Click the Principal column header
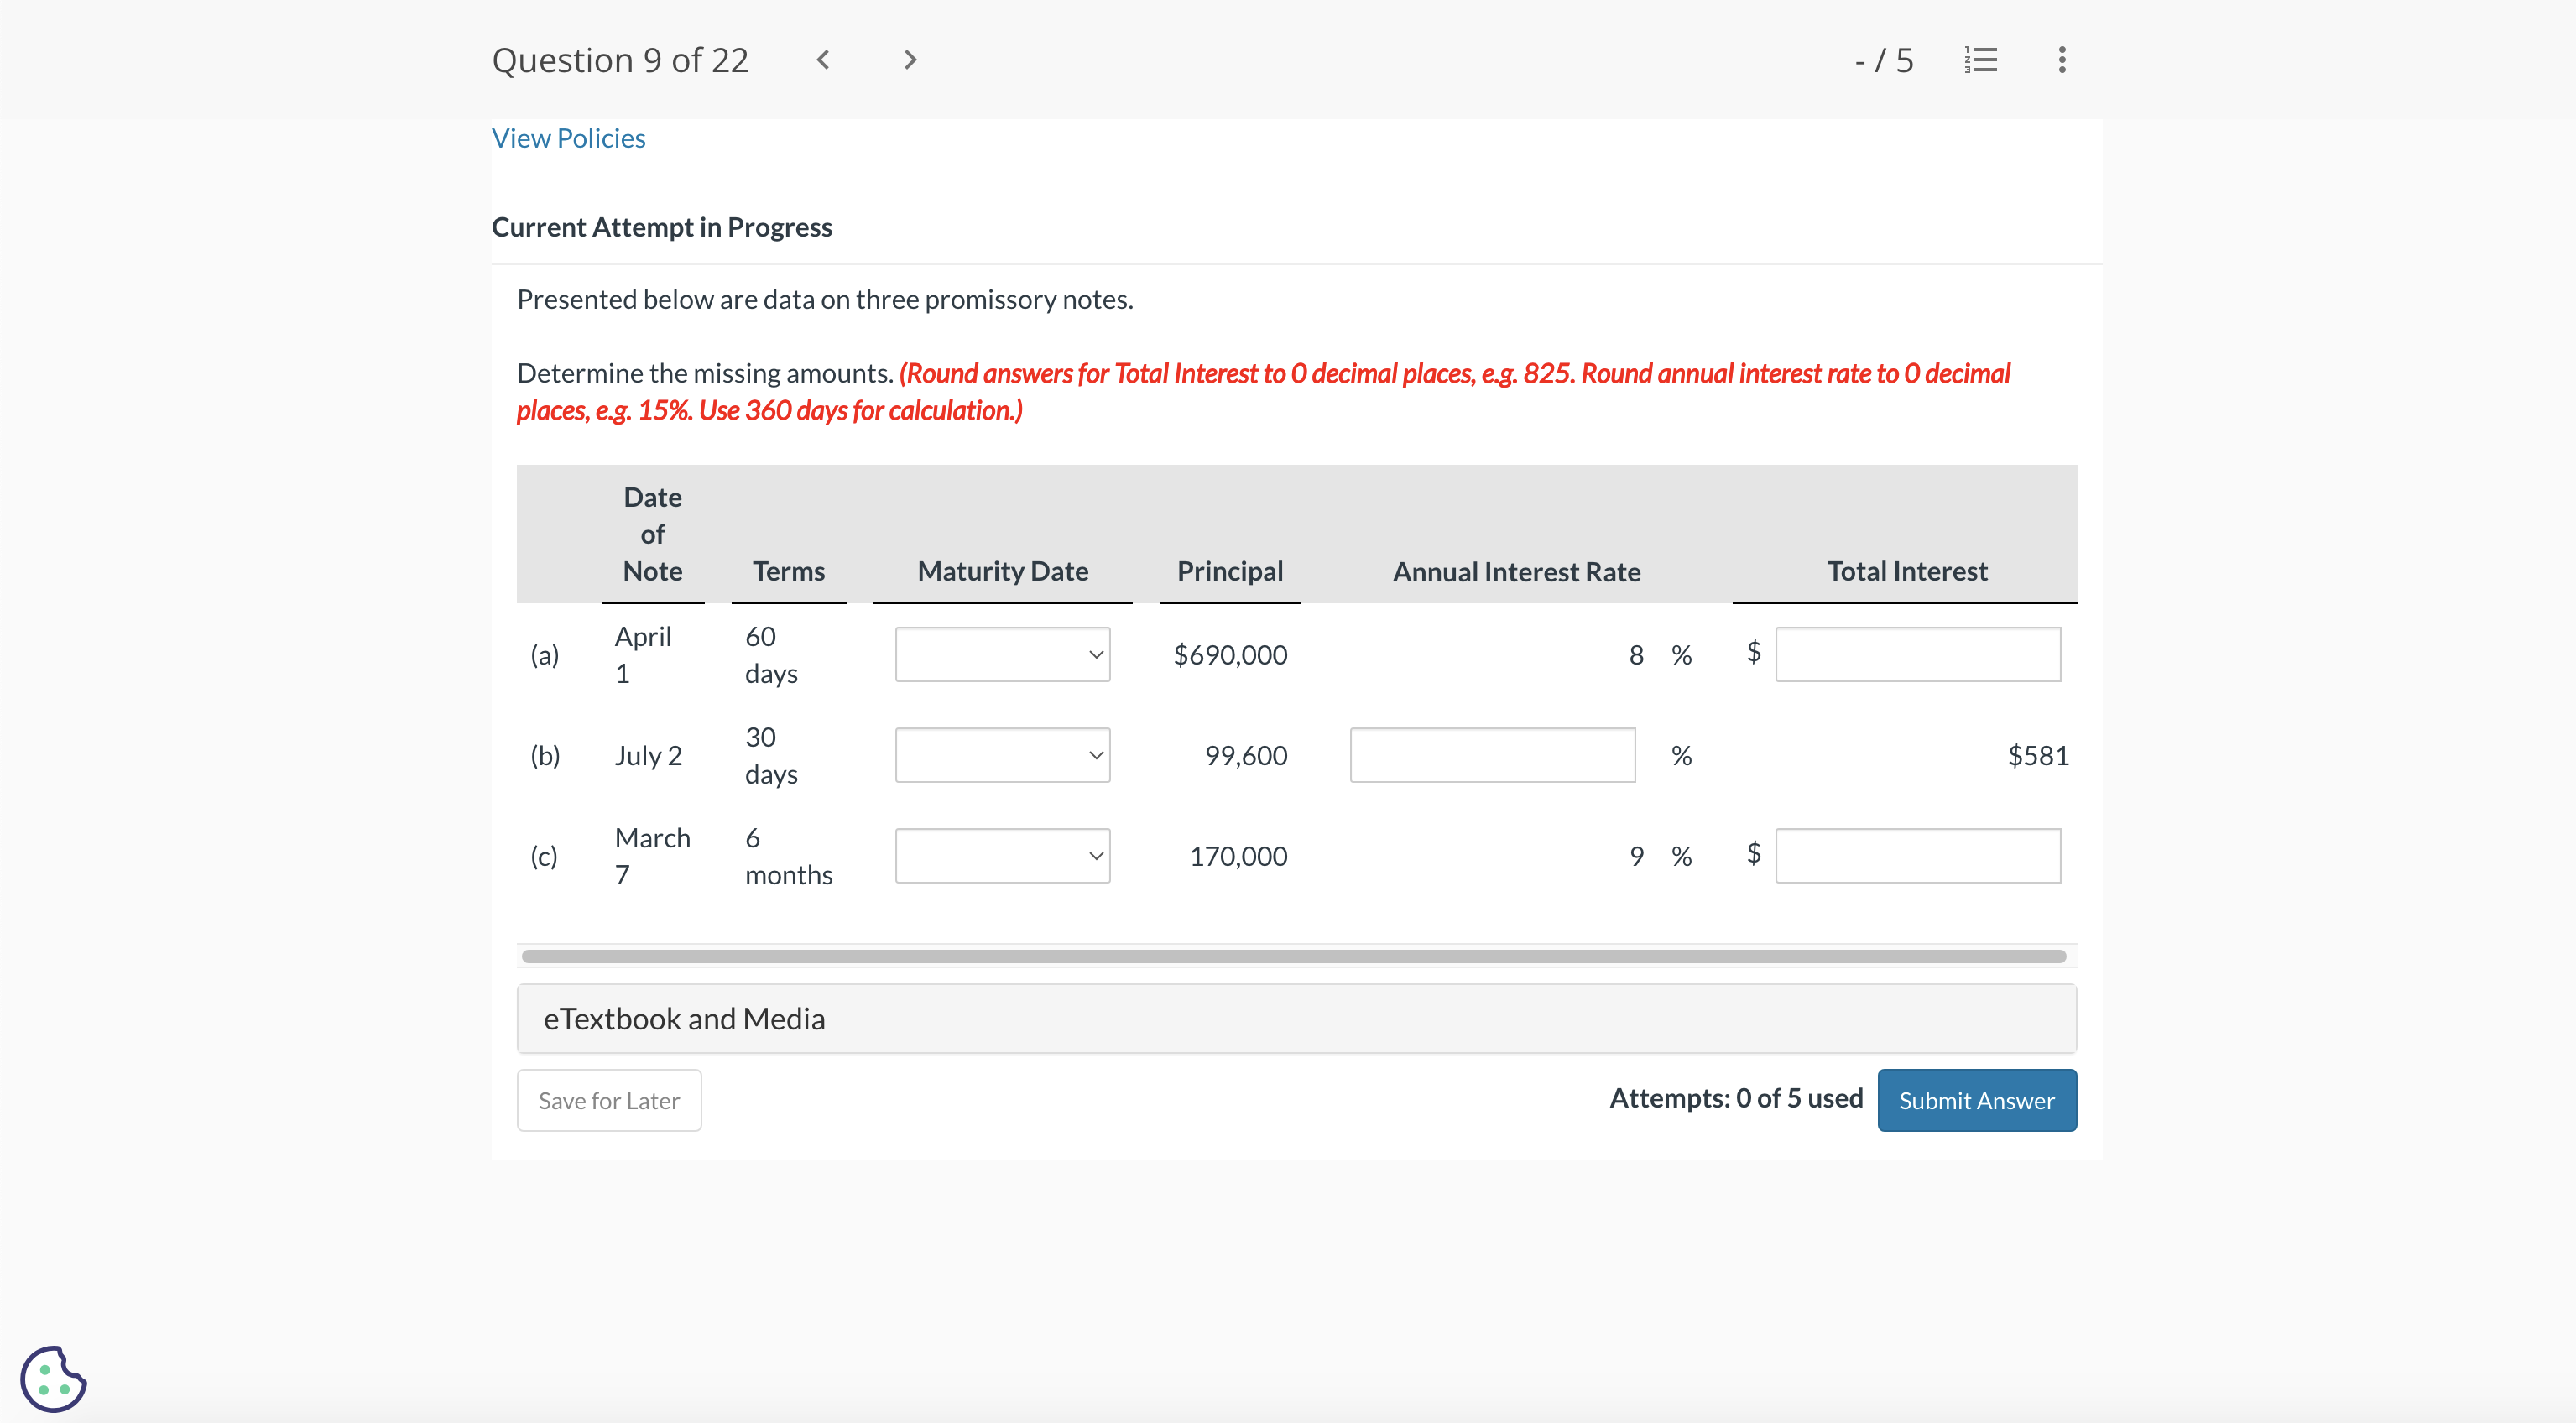 click(x=1230, y=571)
